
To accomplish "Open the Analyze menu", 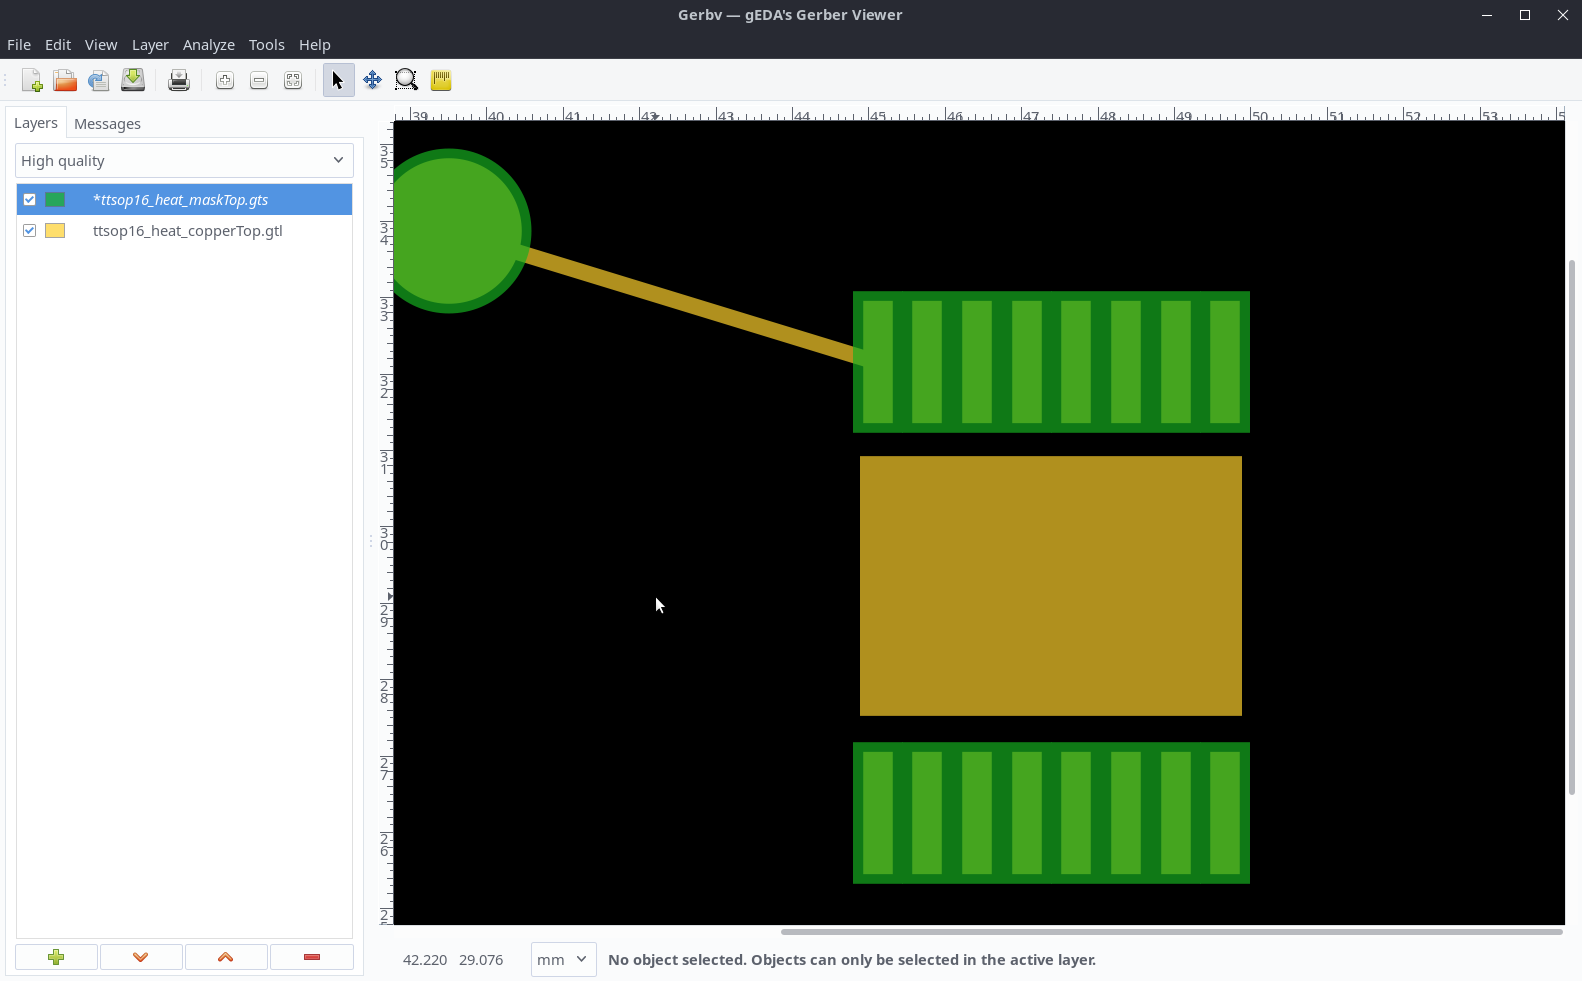I will click(x=208, y=45).
